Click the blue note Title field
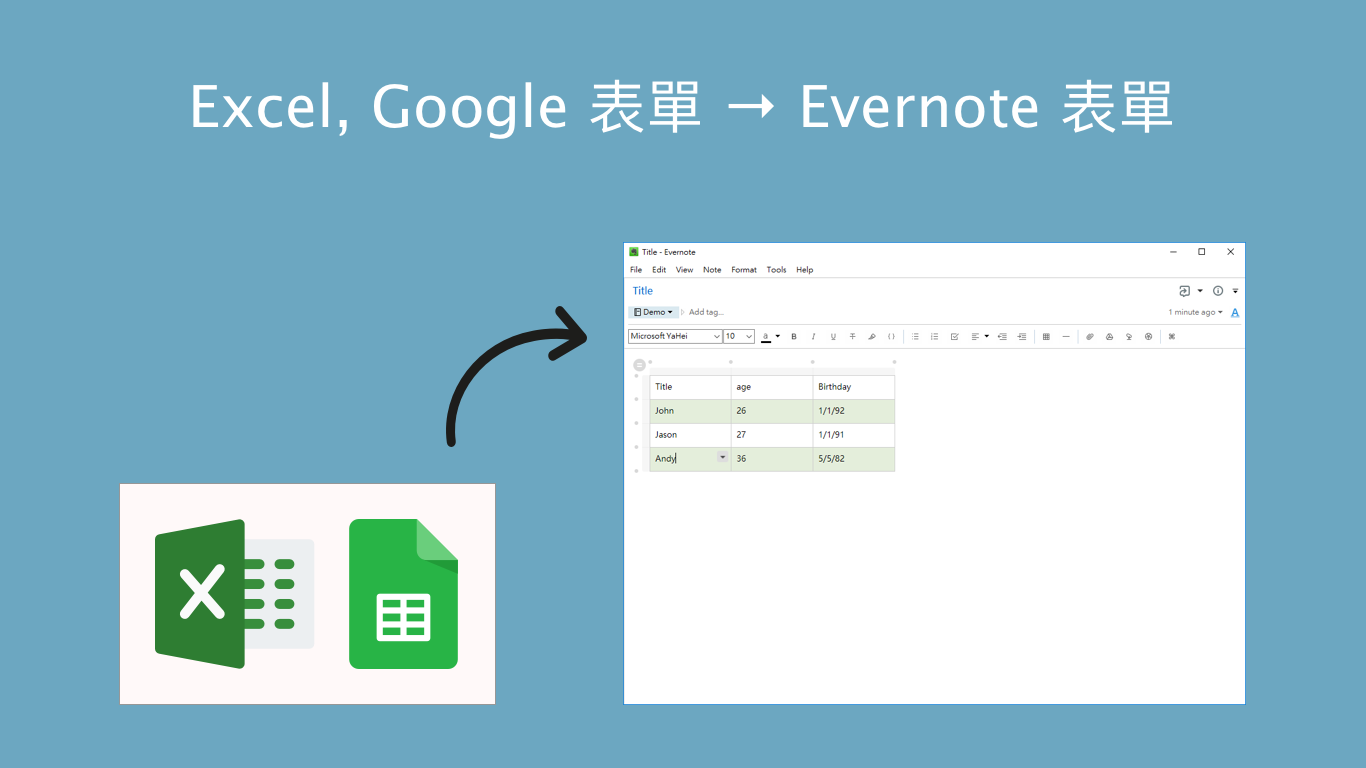 pyautogui.click(x=643, y=291)
